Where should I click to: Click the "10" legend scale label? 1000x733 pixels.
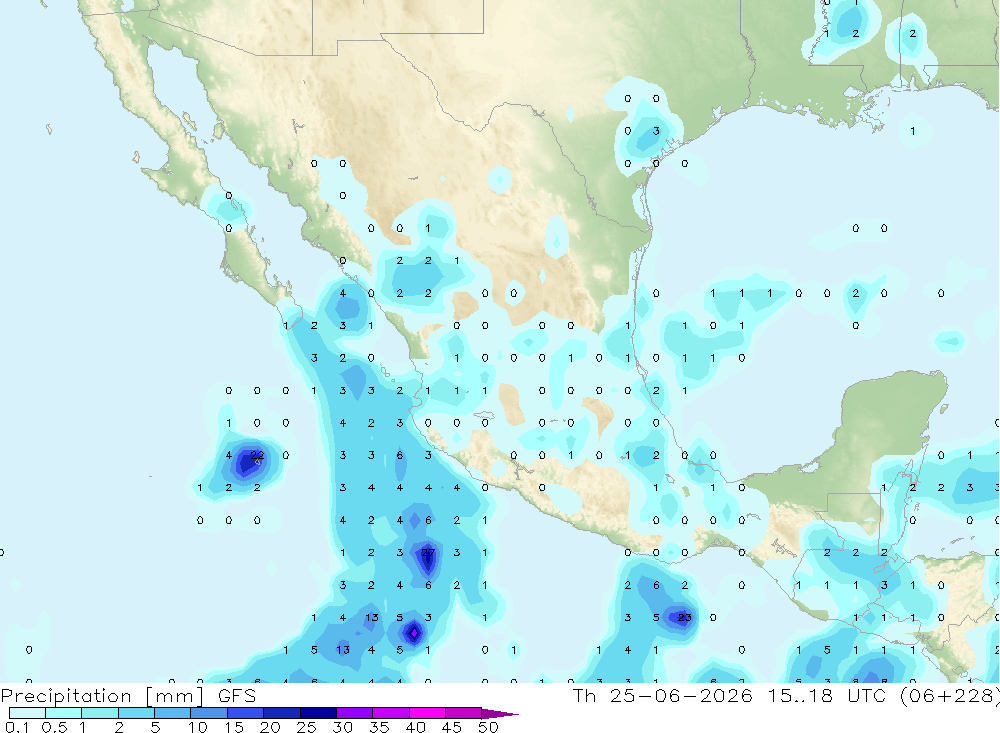(x=197, y=727)
